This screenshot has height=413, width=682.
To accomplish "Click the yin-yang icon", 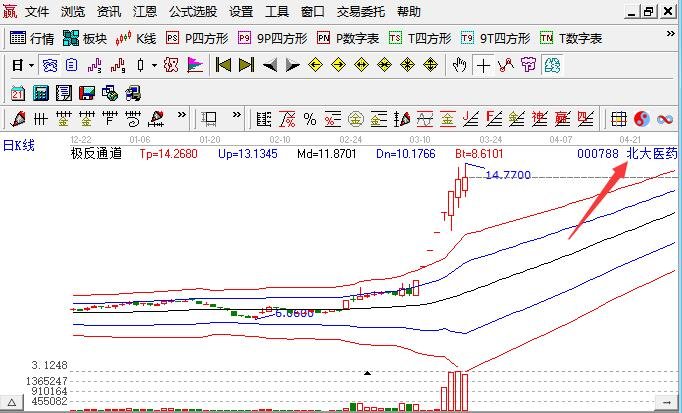I will click(x=642, y=119).
